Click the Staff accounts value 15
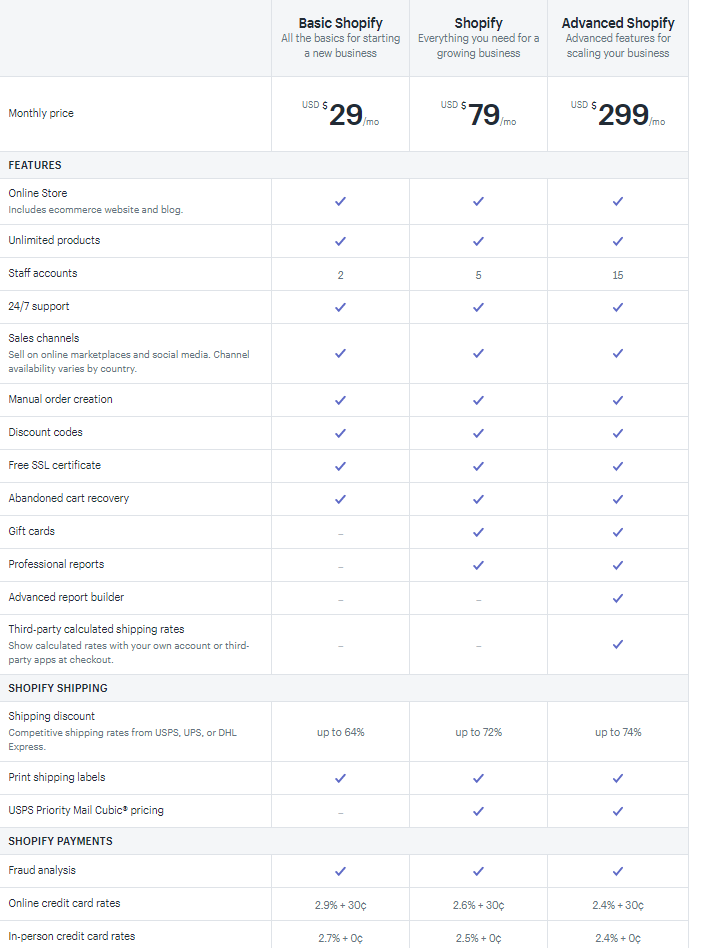 [618, 275]
